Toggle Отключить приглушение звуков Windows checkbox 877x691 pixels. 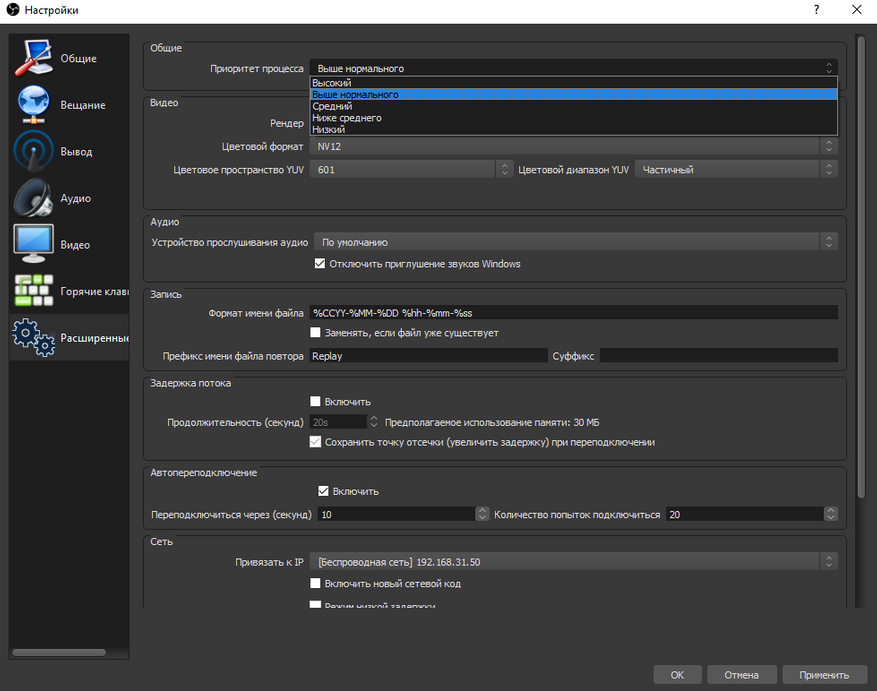320,264
